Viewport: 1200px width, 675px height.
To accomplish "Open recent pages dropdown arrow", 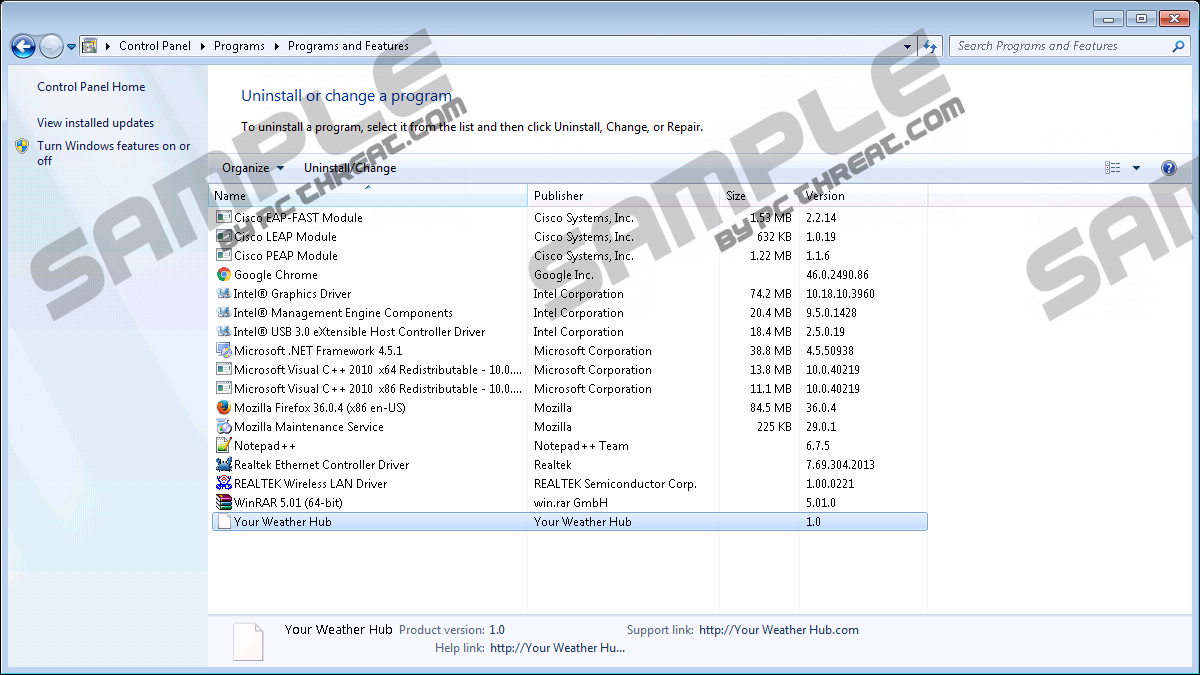I will [x=72, y=46].
